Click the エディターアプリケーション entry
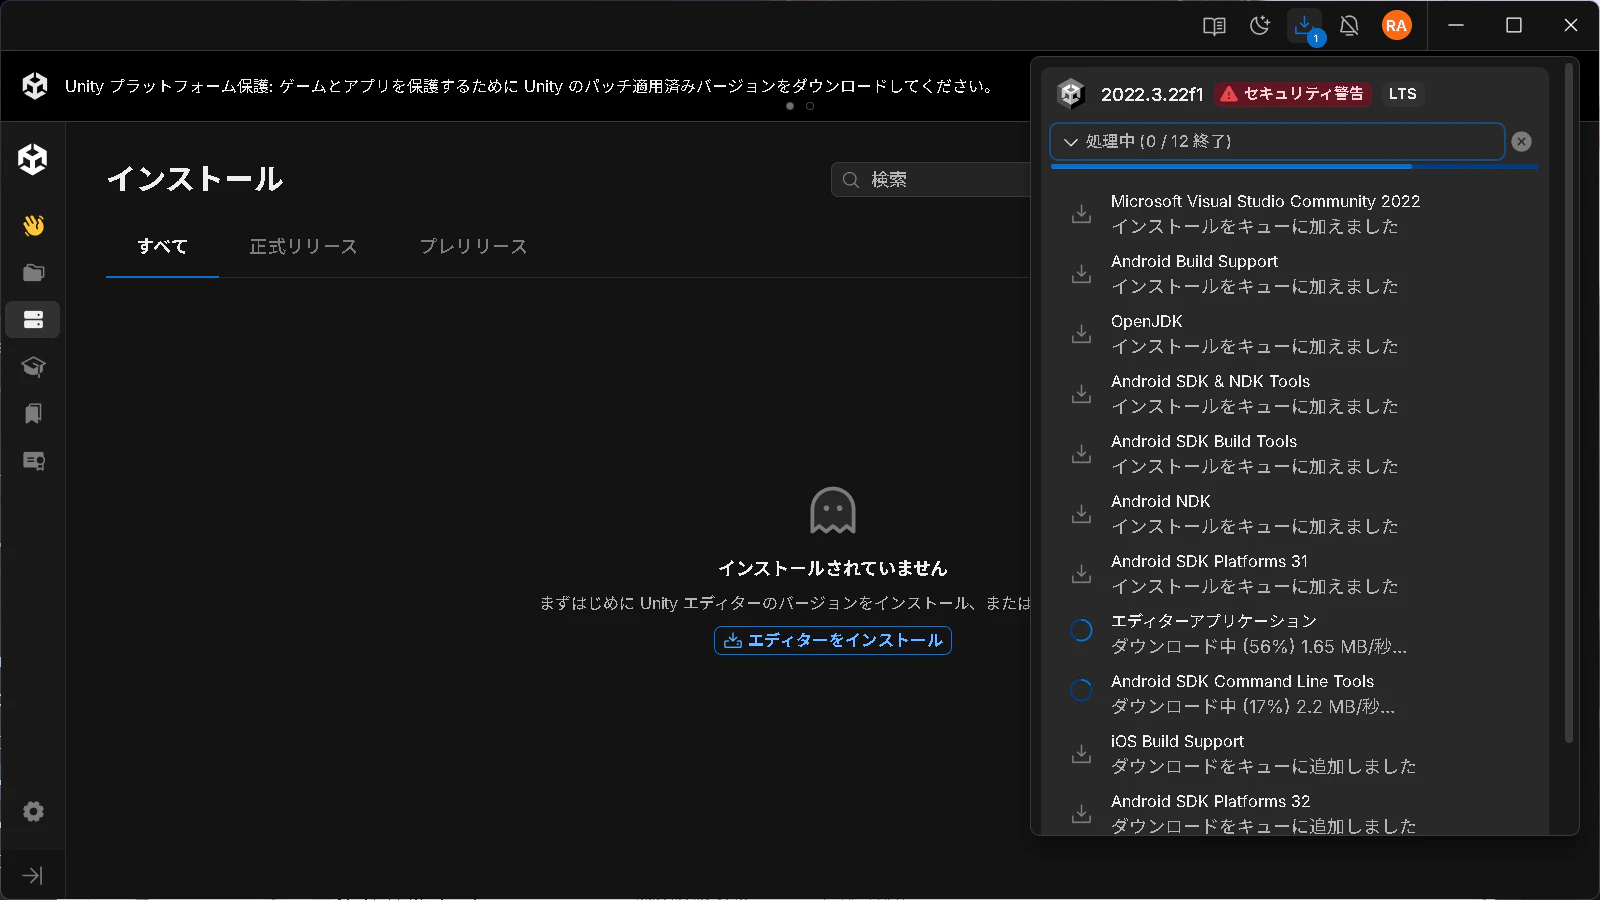1600x900 pixels. pos(1295,634)
